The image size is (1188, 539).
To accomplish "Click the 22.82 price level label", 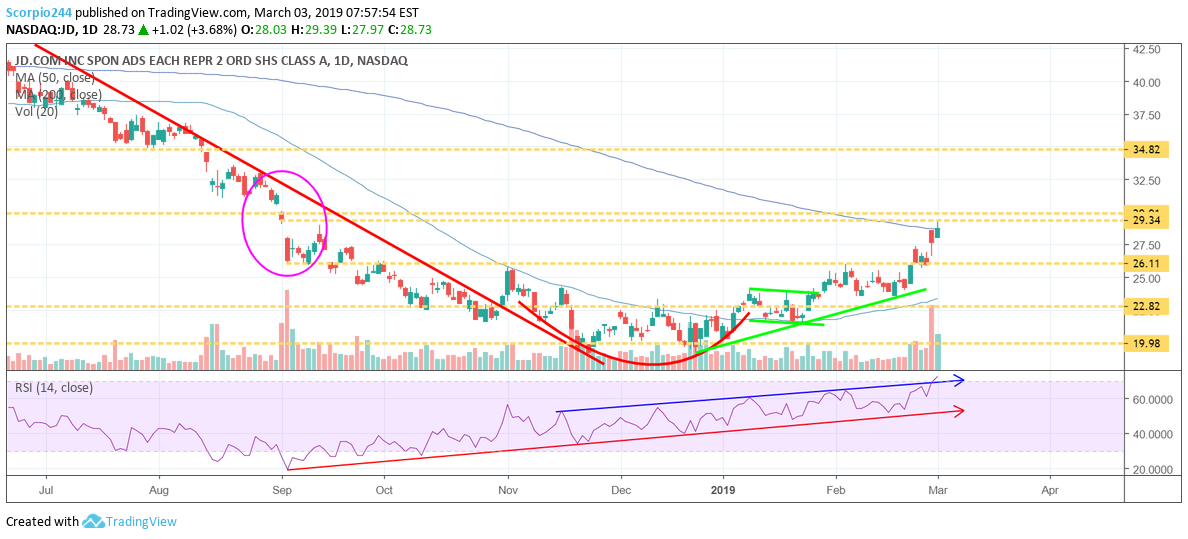I will [x=1144, y=306].
